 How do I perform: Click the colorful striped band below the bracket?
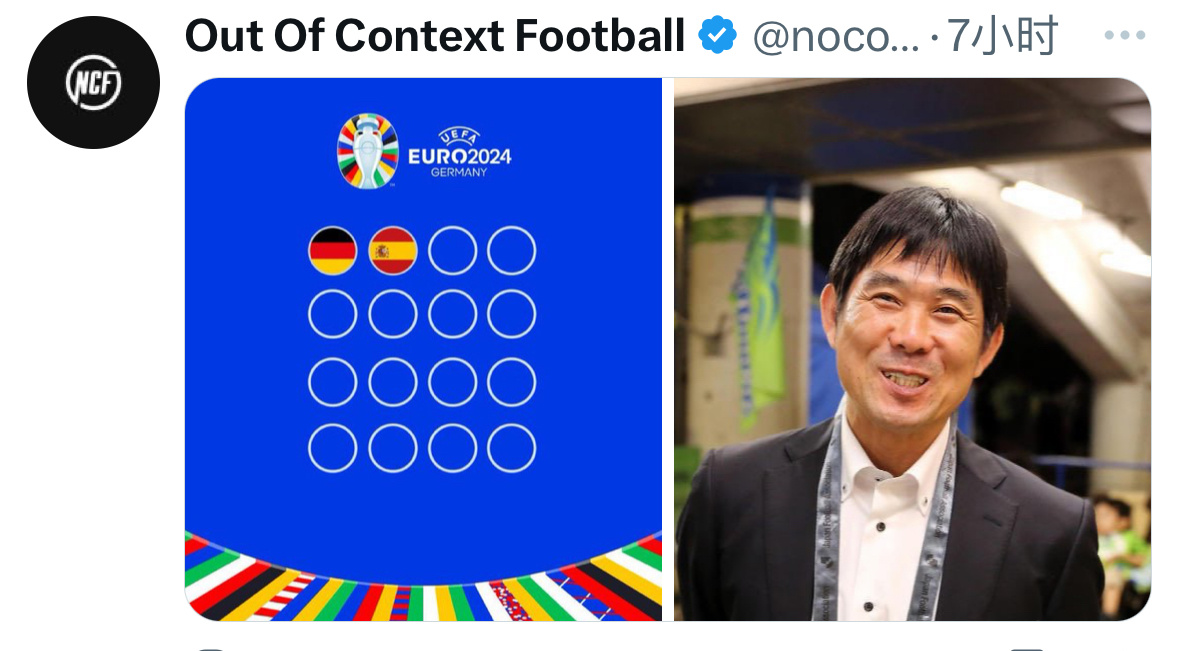(423, 583)
